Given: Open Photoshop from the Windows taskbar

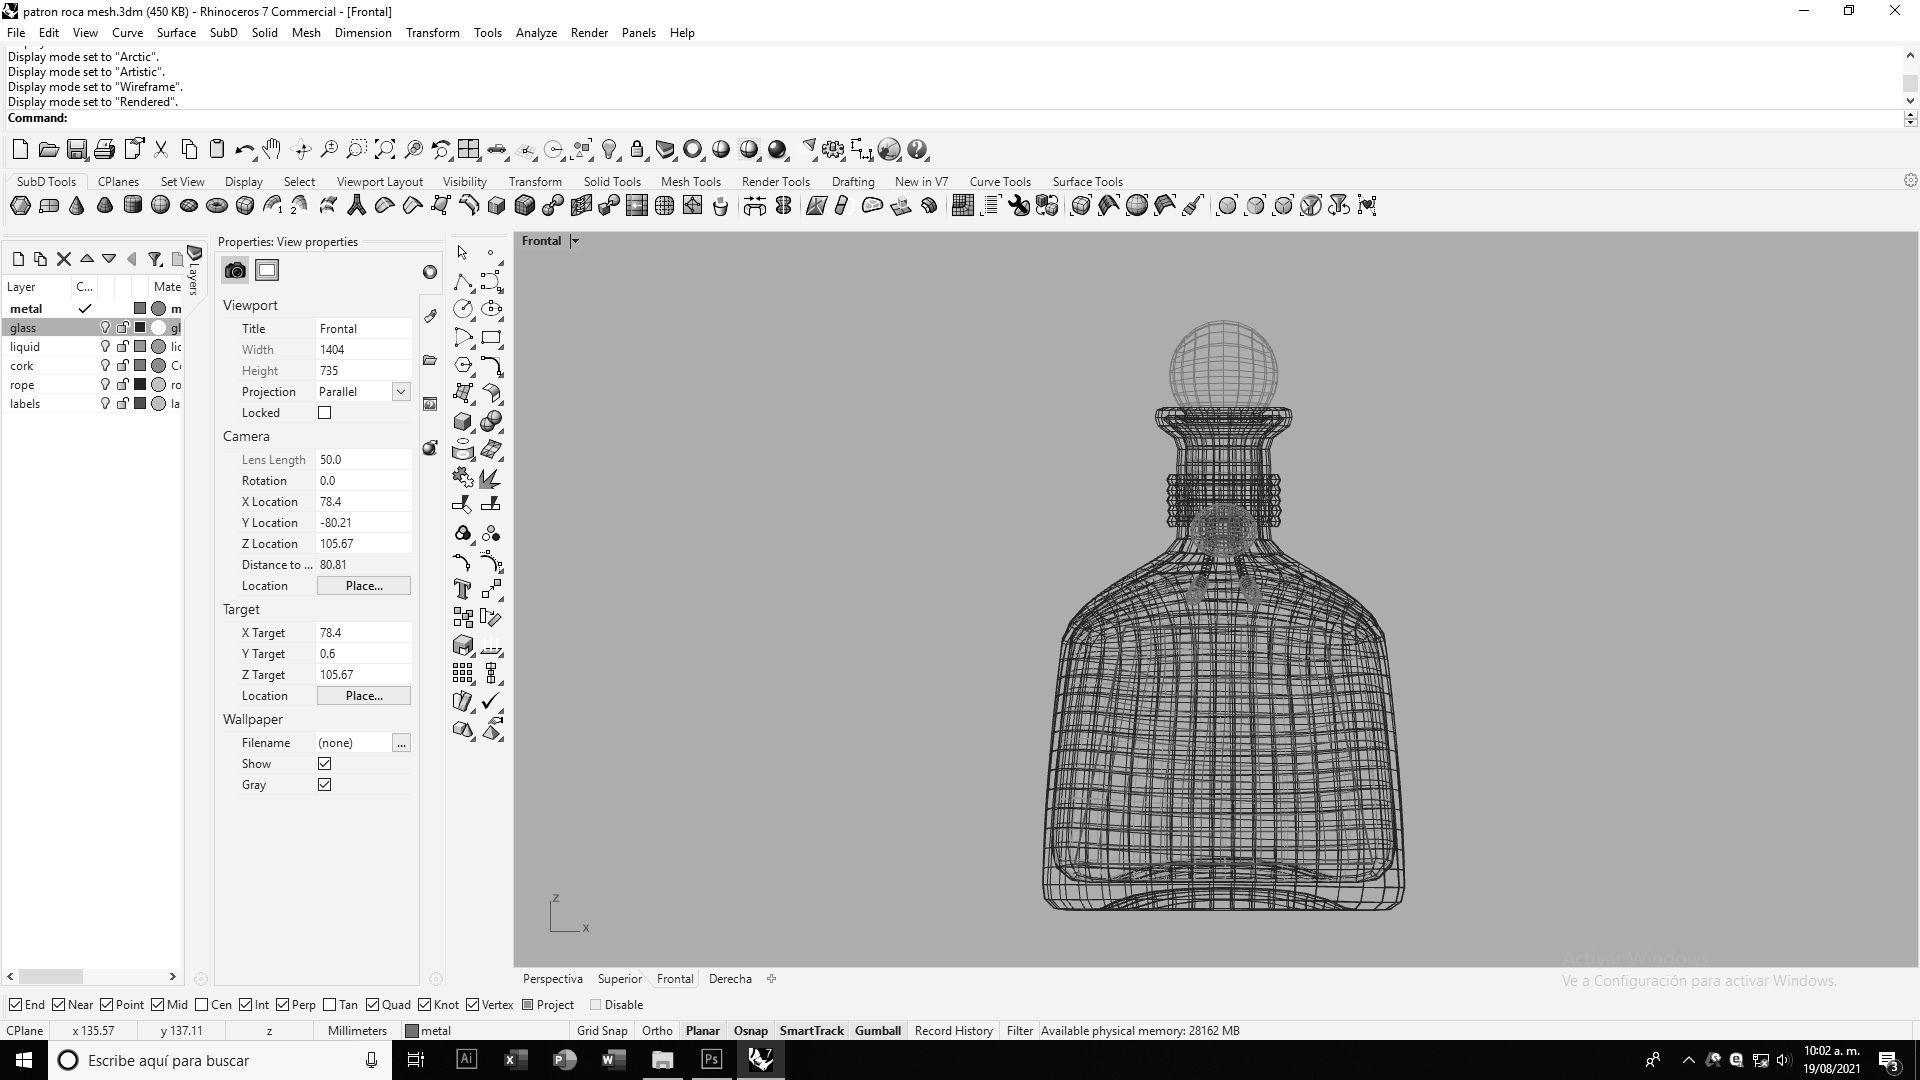Looking at the screenshot, I should pos(711,1060).
